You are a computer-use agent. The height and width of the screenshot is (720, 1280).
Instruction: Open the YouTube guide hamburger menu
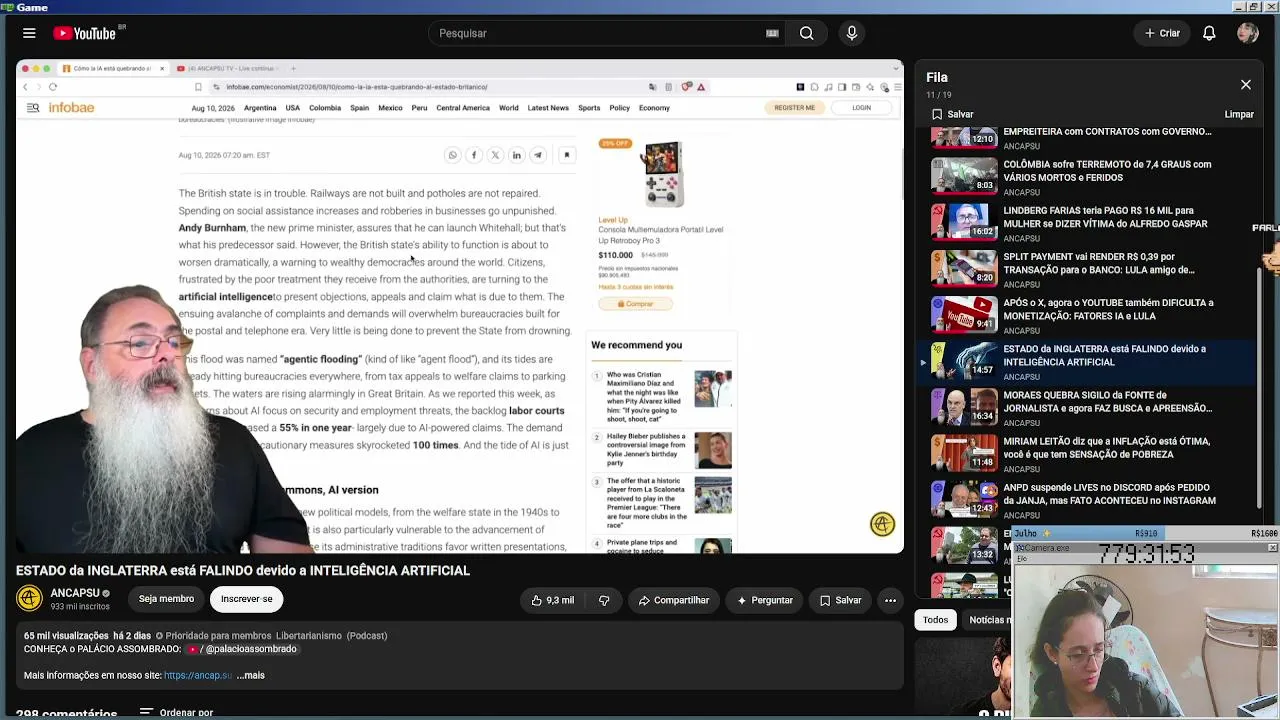(29, 33)
